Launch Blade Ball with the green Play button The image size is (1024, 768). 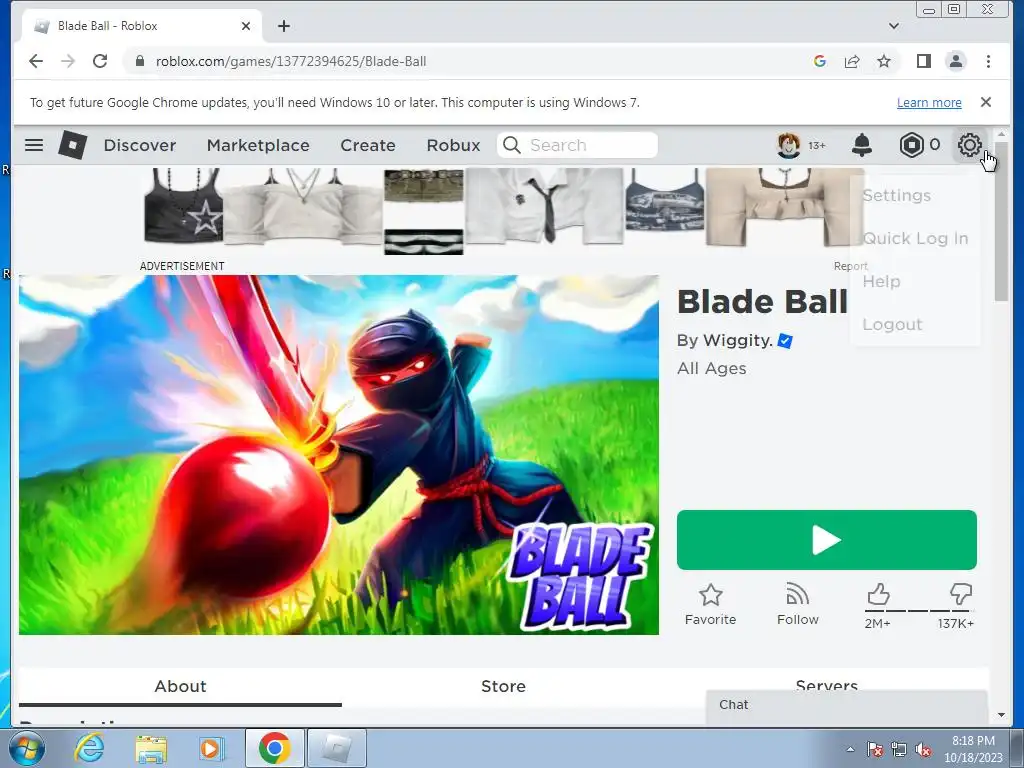click(x=827, y=540)
